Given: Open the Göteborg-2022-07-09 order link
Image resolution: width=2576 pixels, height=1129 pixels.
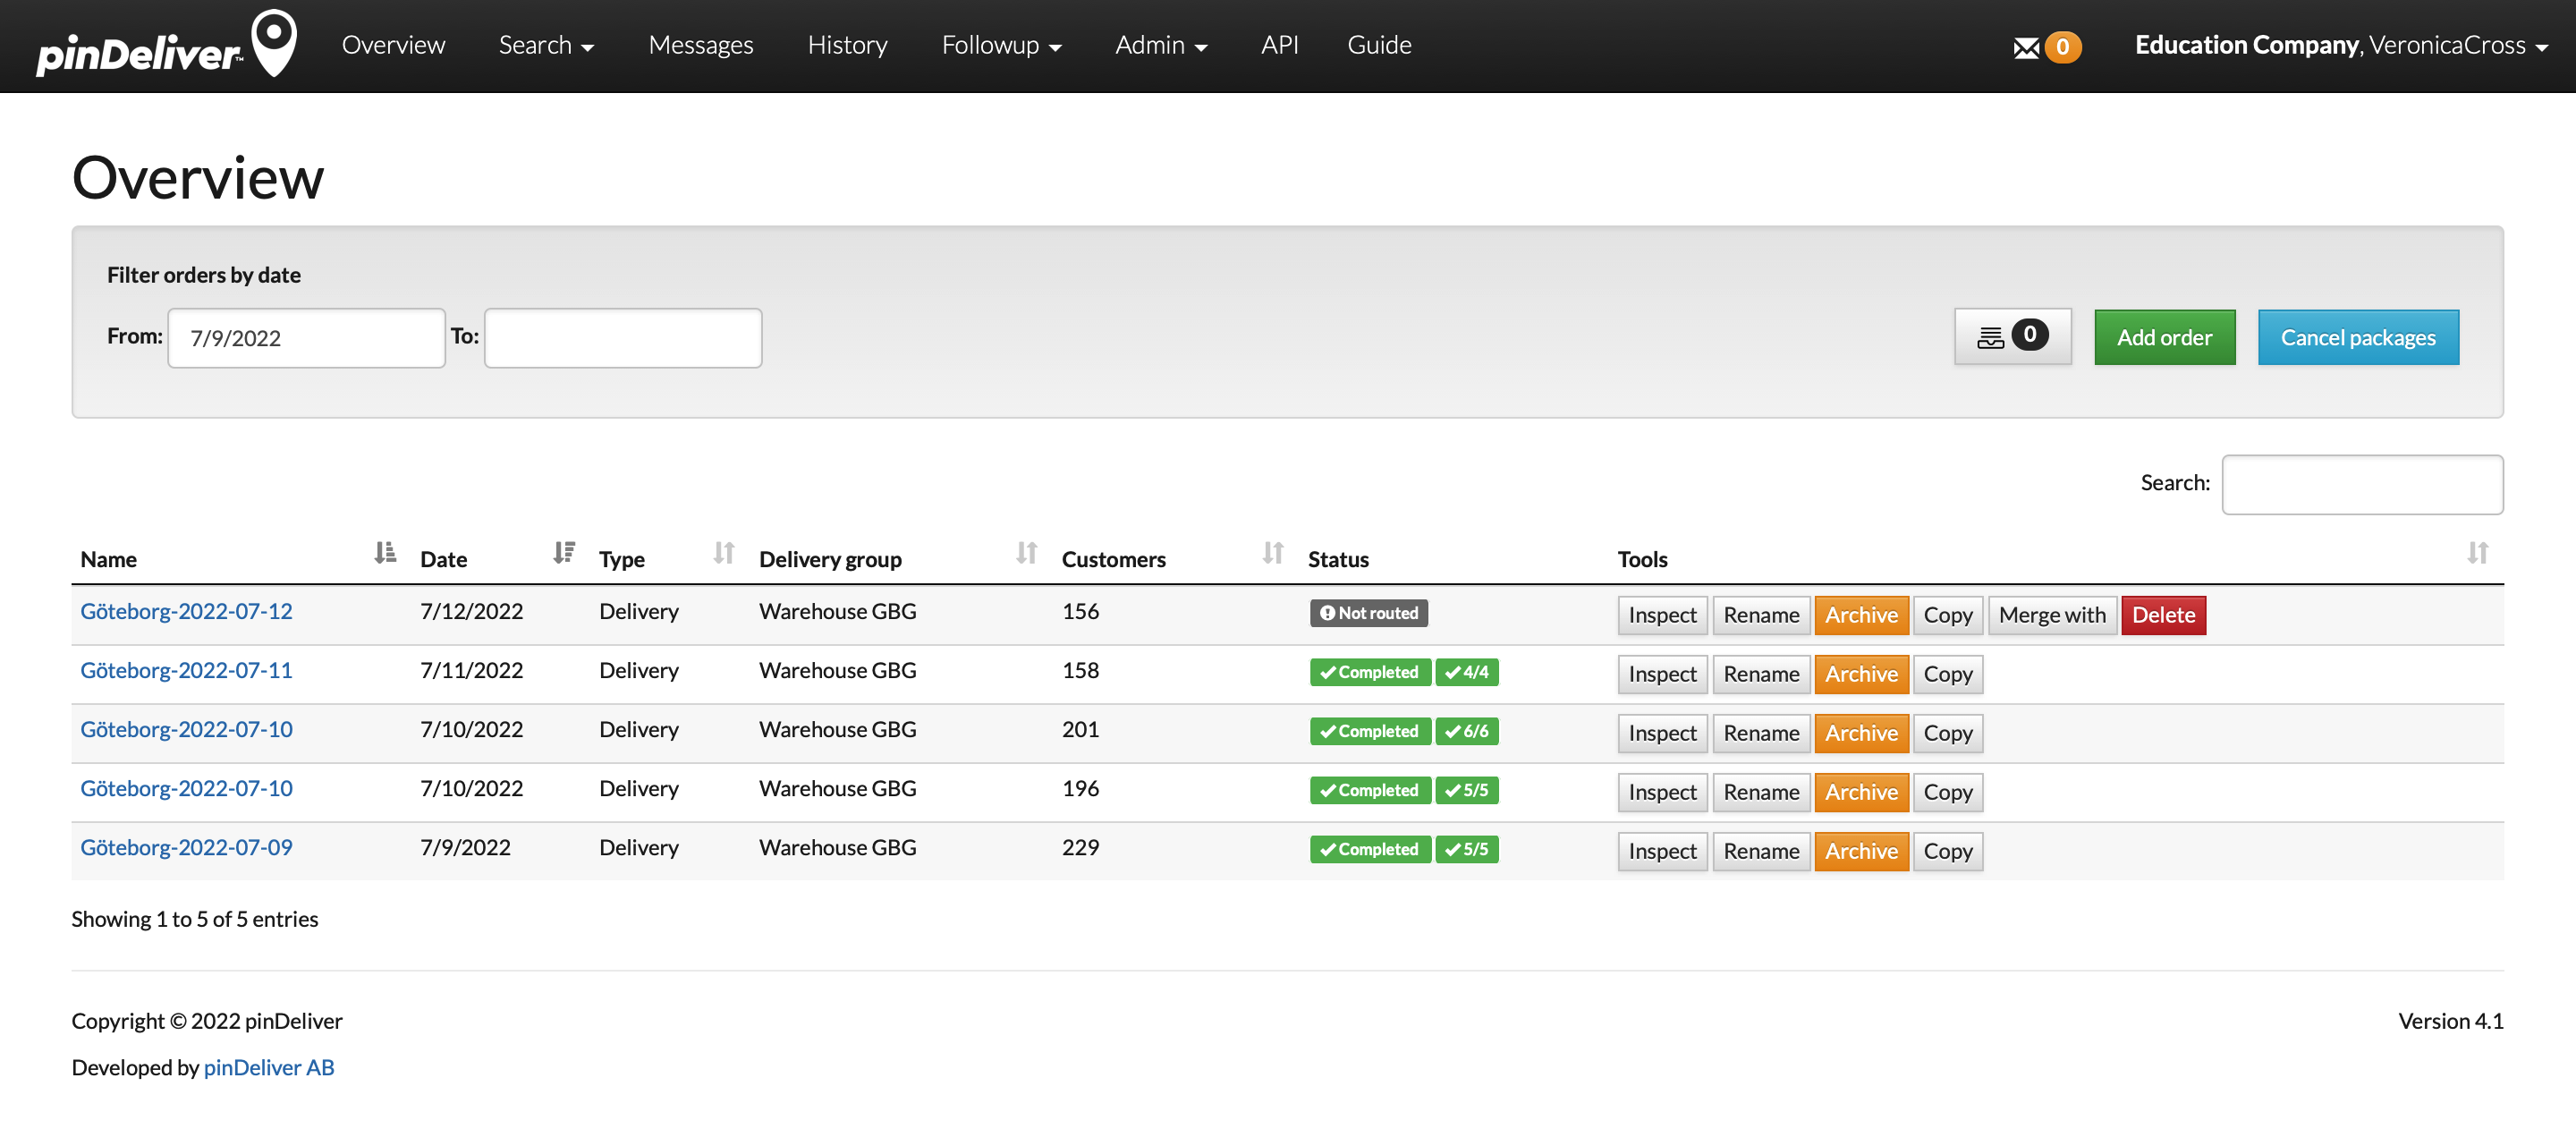Looking at the screenshot, I should coord(186,847).
